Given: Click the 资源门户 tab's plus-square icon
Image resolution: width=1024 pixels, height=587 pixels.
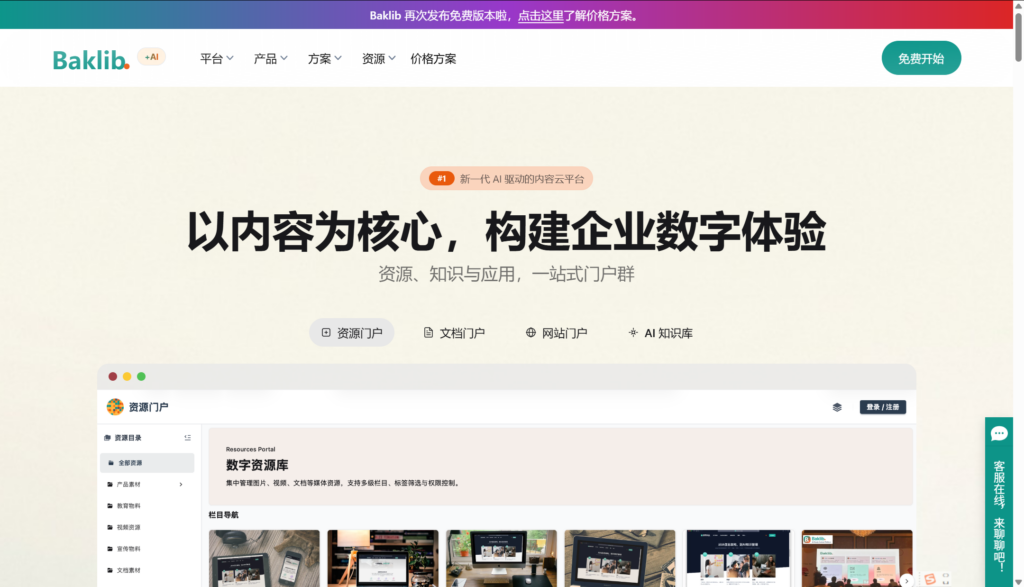Looking at the screenshot, I should click(326, 332).
